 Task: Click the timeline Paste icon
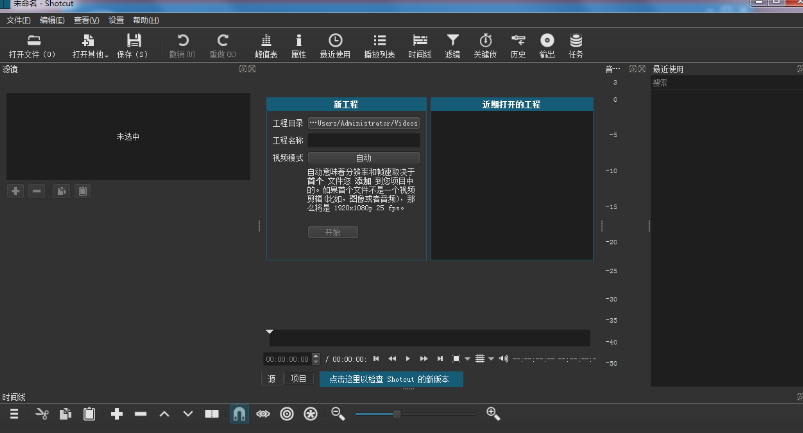pos(89,414)
